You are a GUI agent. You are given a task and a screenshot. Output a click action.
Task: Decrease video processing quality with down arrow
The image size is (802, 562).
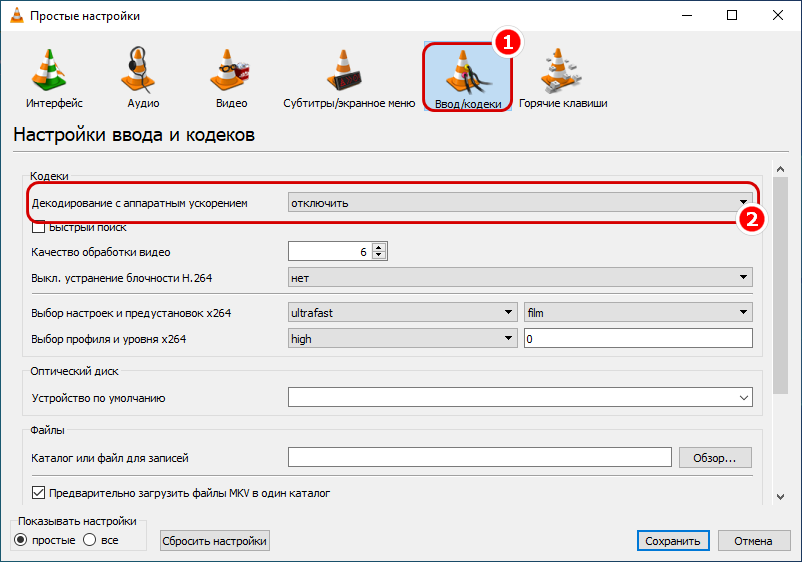[378, 255]
